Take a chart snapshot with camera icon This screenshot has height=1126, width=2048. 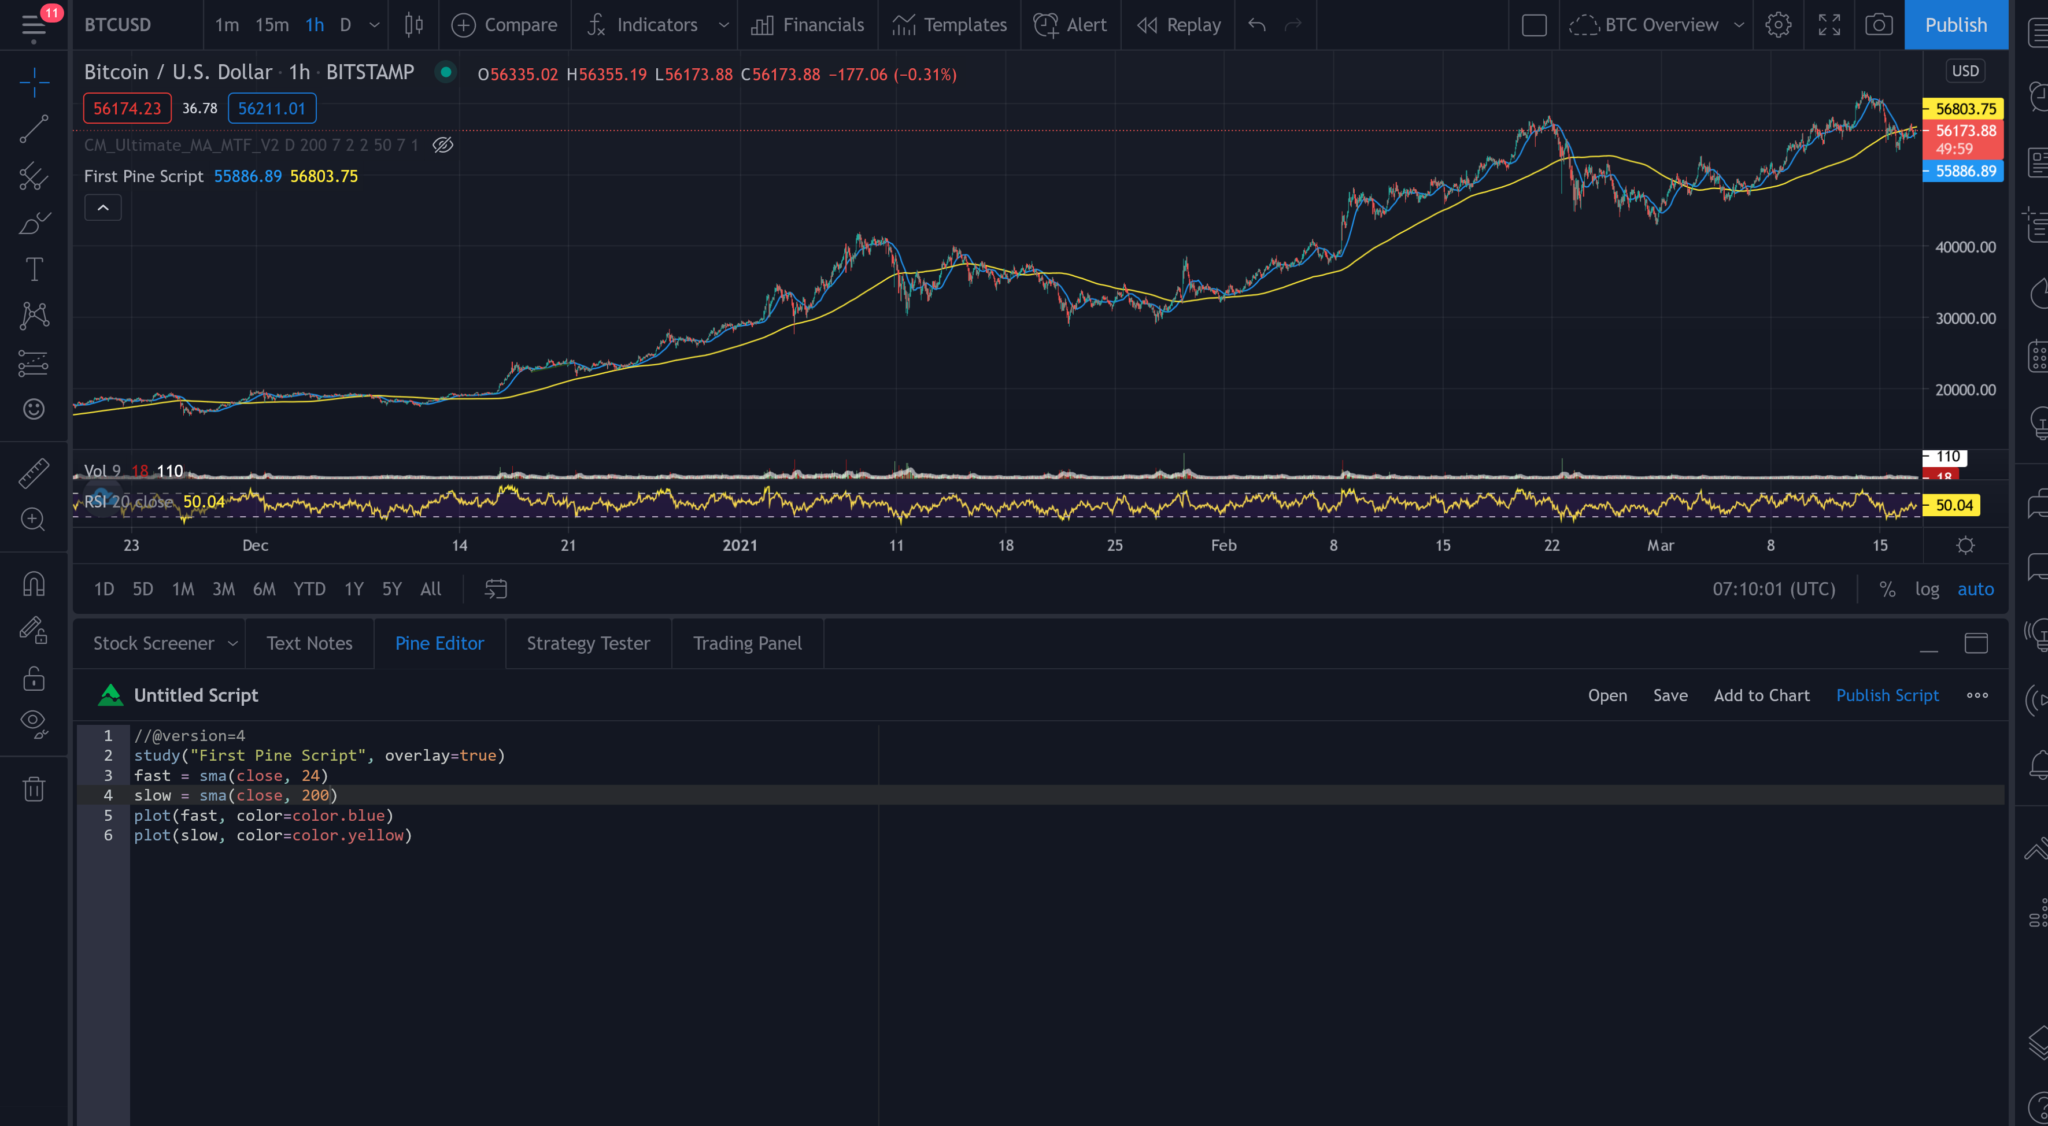(1878, 25)
